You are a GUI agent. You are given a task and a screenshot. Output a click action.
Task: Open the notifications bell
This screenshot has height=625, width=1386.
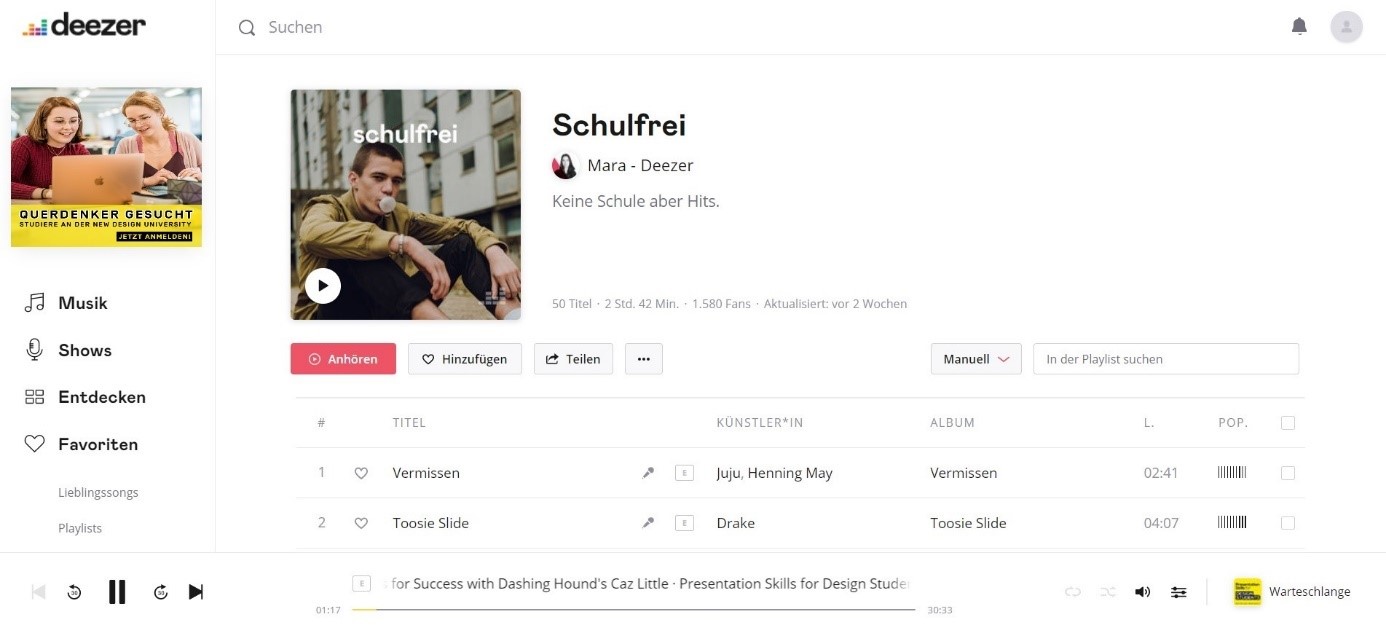[x=1299, y=27]
